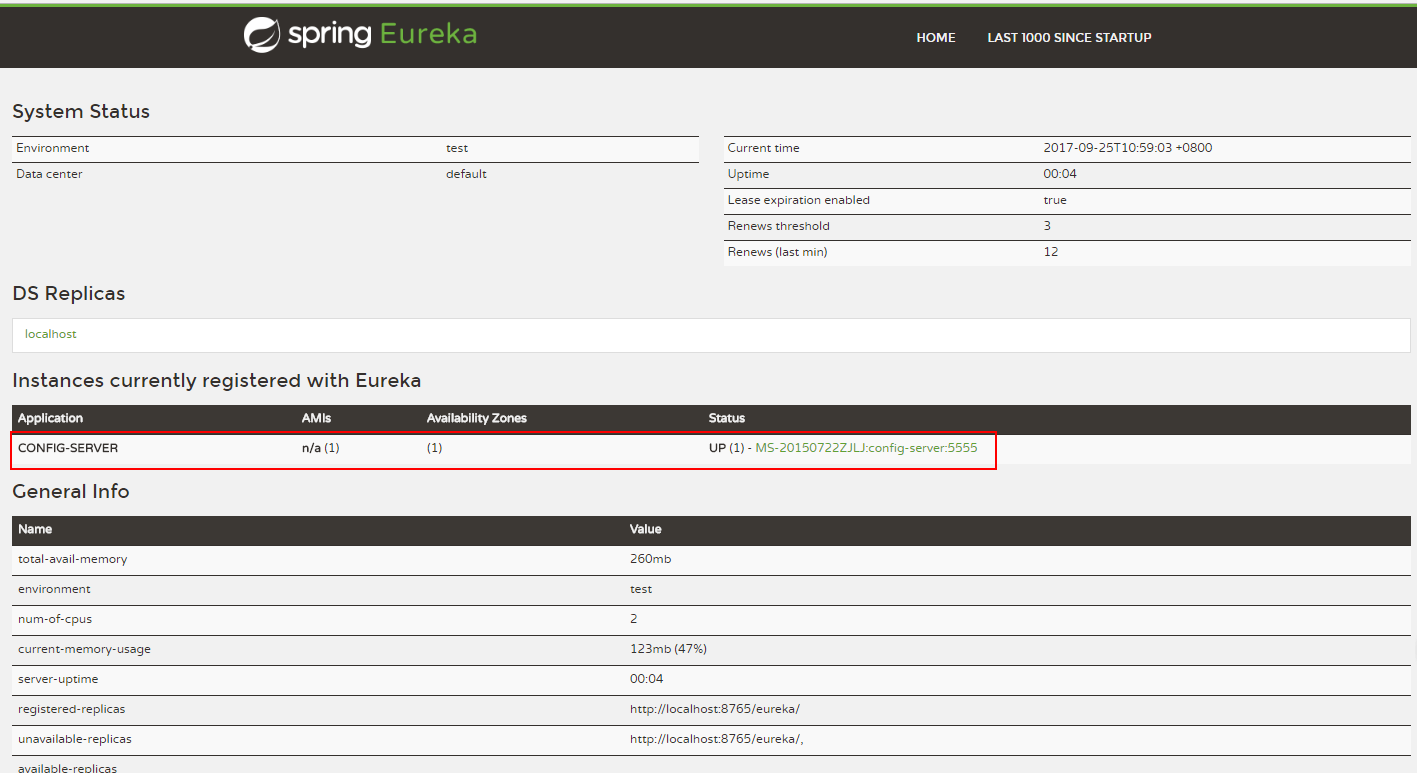Image resolution: width=1417 pixels, height=773 pixels.
Task: Click the Lease expiration value true
Action: 1055,200
